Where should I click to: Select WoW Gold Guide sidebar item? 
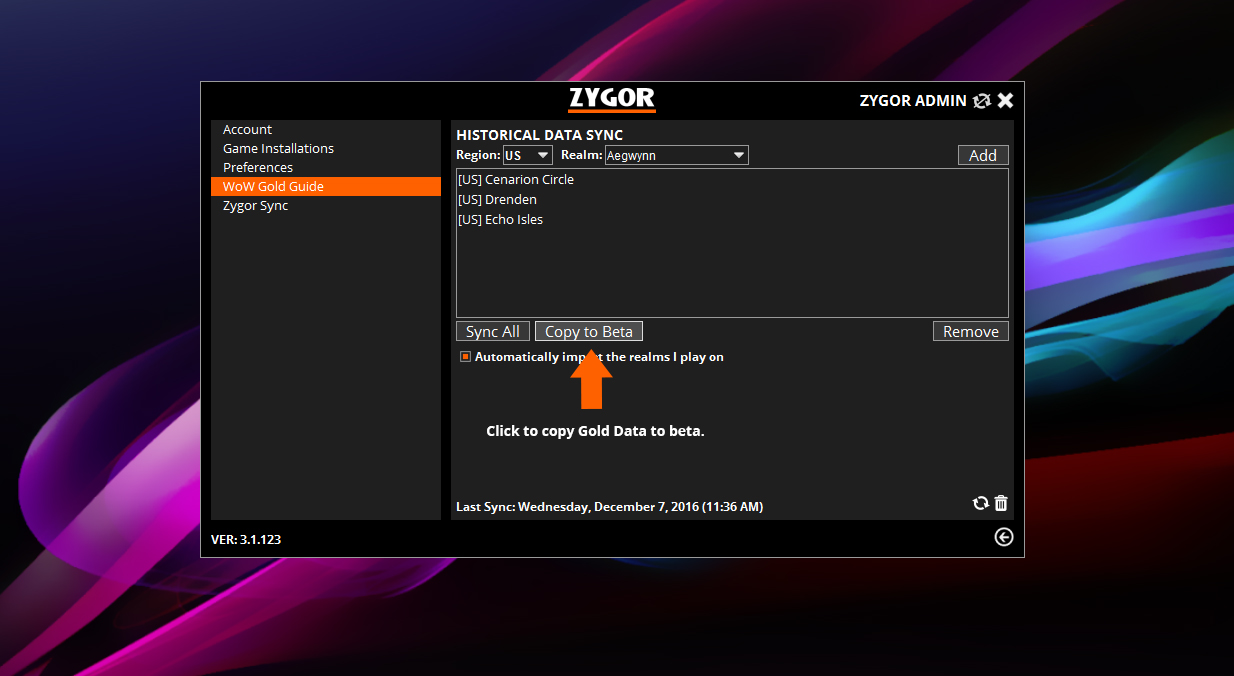pyautogui.click(x=326, y=187)
